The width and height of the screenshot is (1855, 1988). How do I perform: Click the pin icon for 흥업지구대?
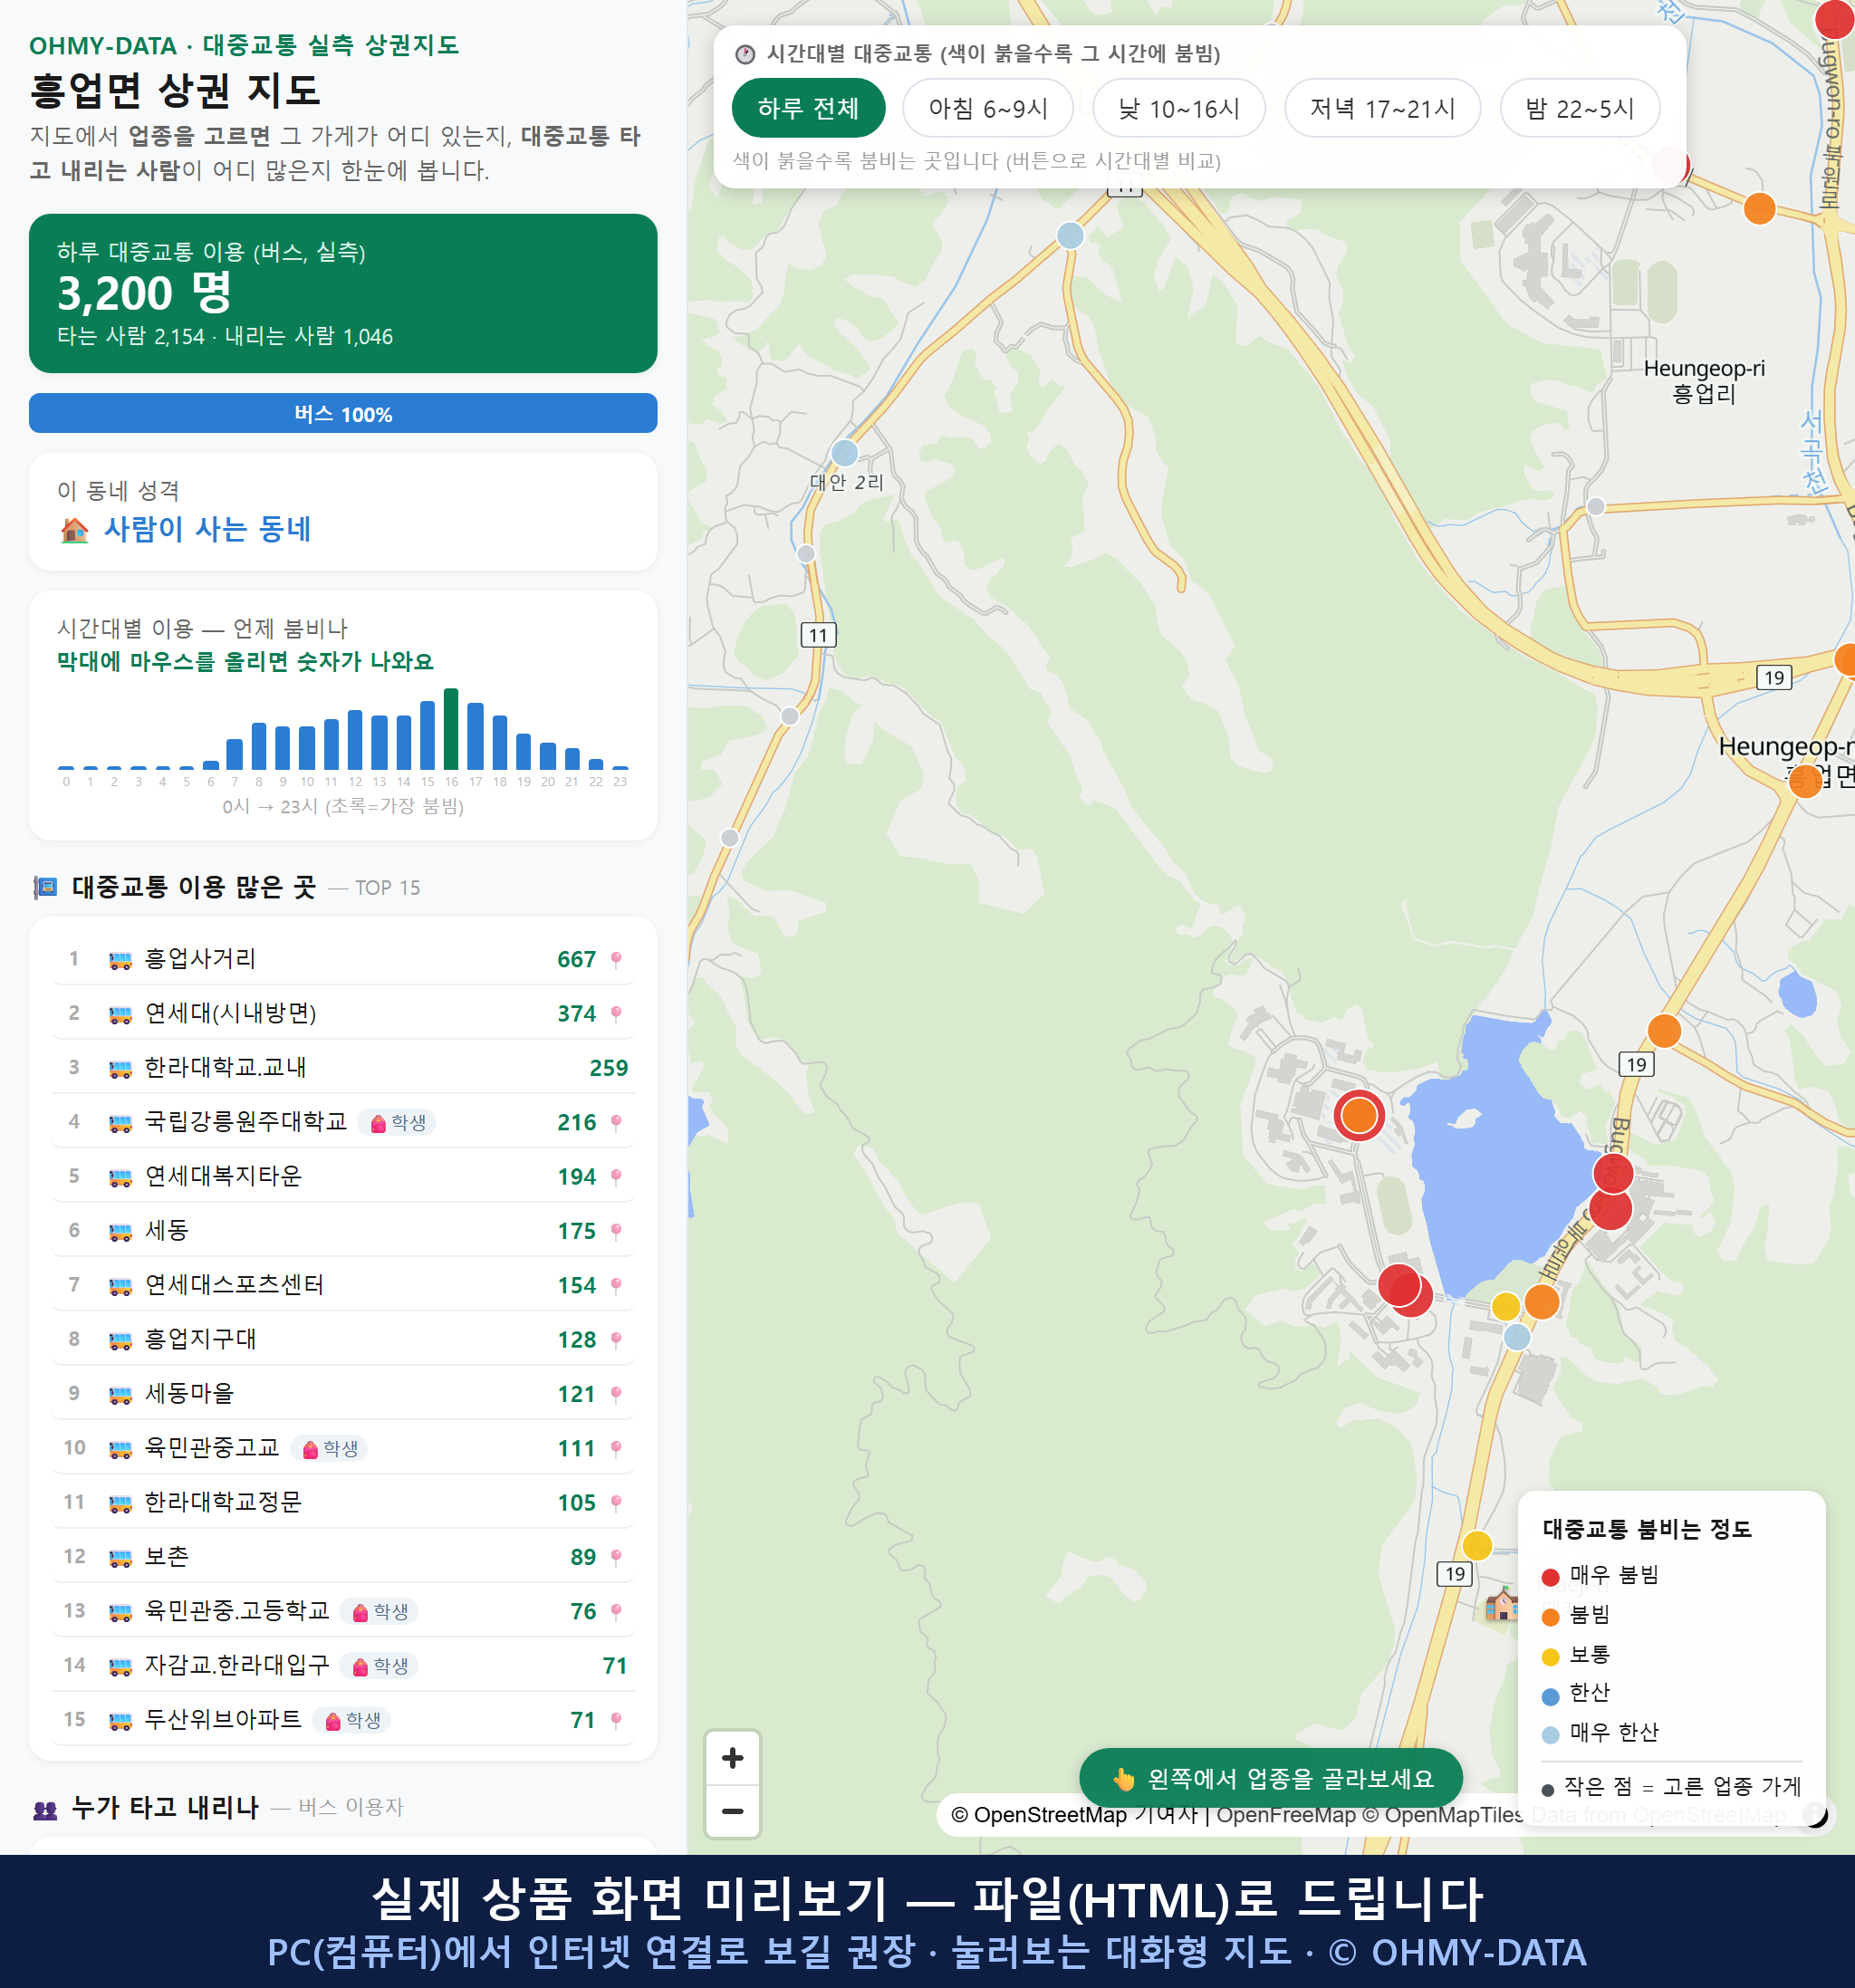tap(616, 1340)
